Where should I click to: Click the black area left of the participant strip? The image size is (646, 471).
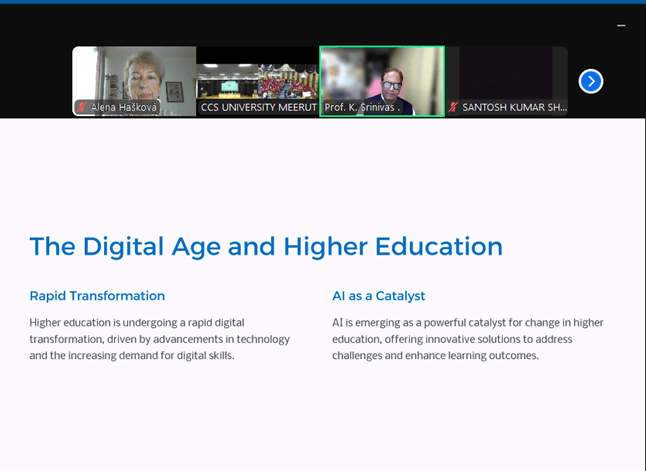(35, 80)
